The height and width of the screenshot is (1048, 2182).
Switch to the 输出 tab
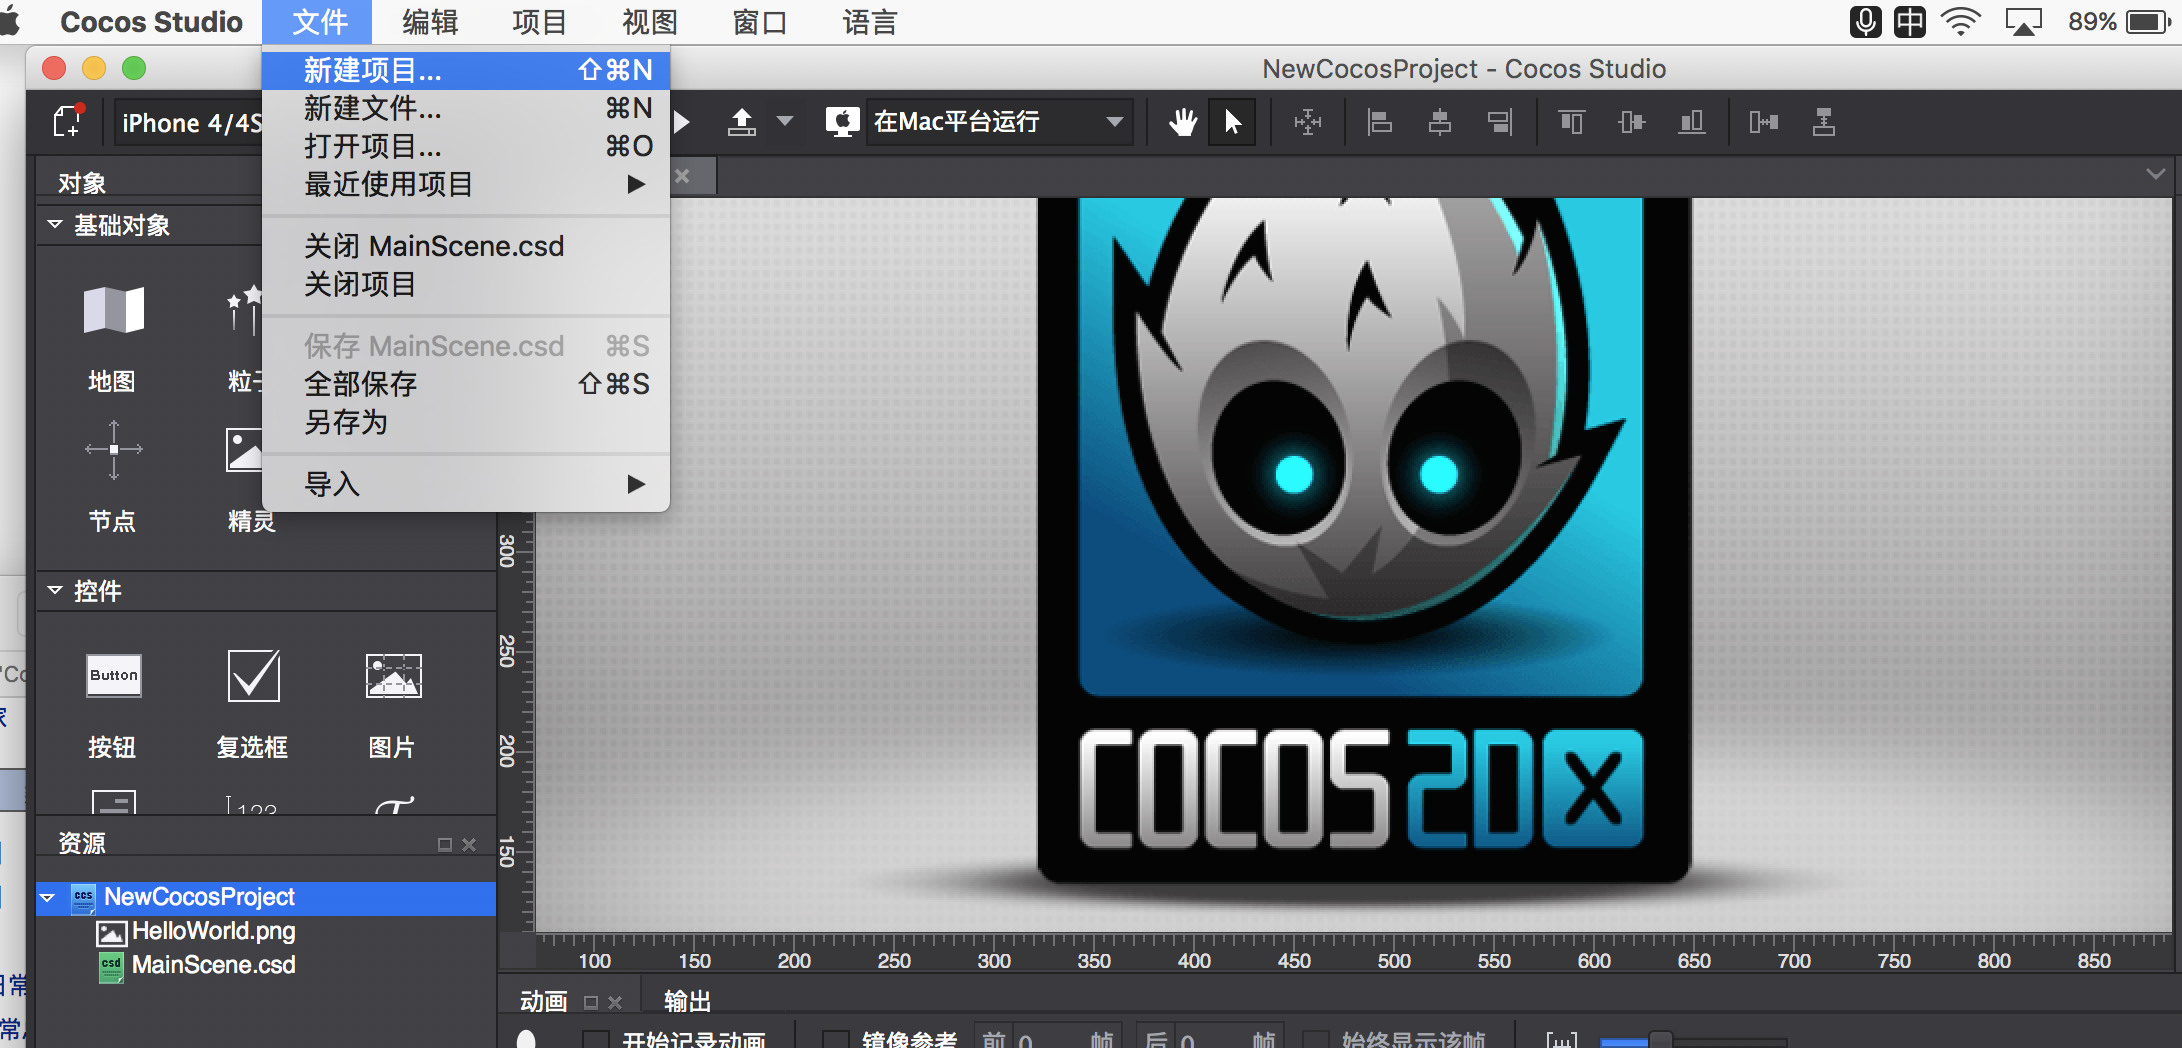click(688, 1001)
